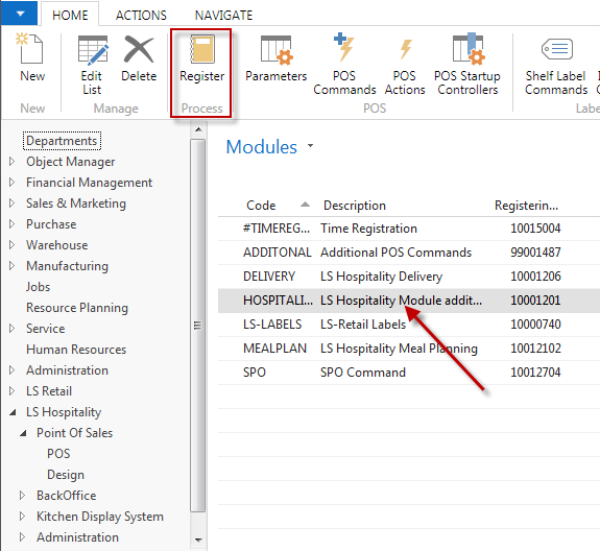Open Parameters from the ribbon
This screenshot has height=551, width=600.
tap(276, 59)
